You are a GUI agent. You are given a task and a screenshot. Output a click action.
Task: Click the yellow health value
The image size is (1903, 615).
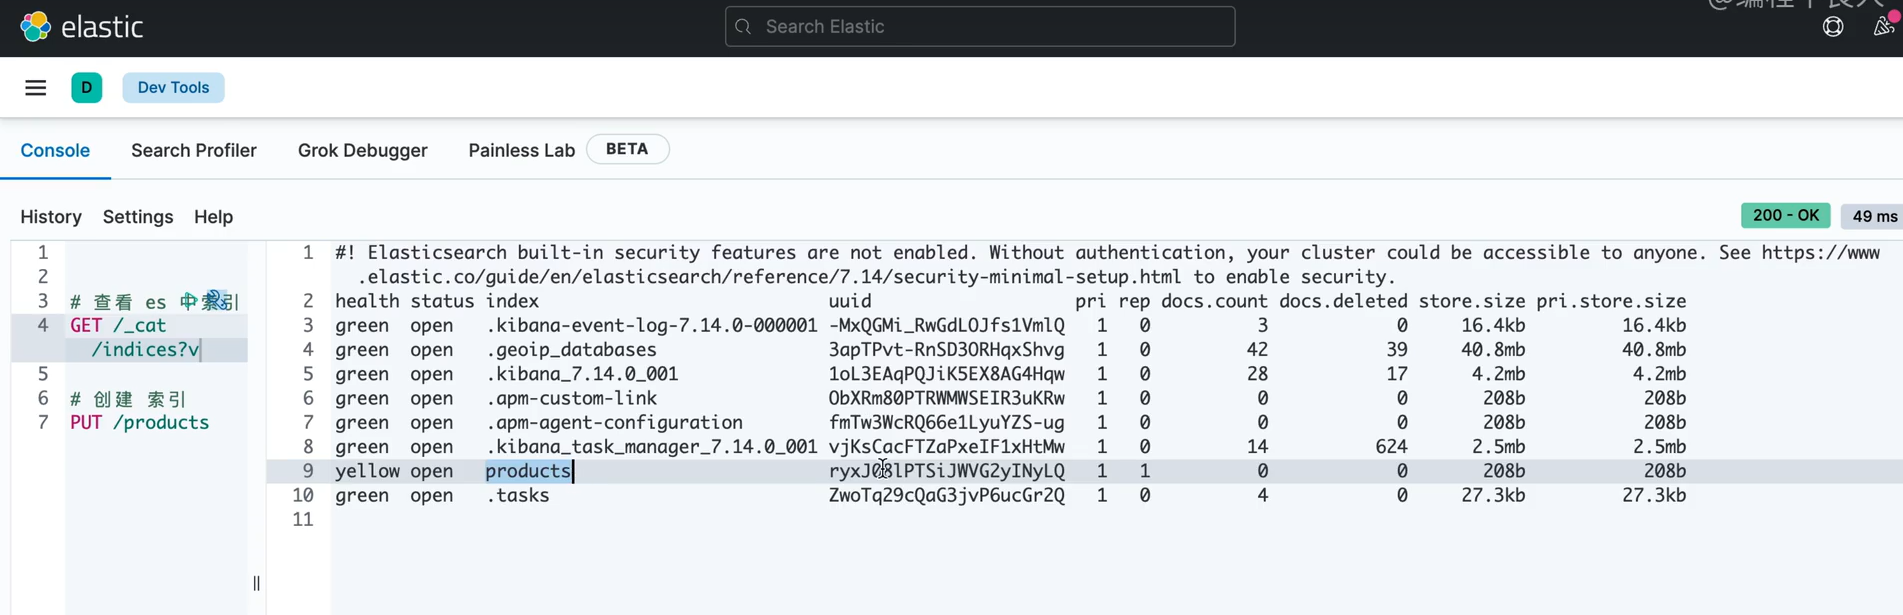coord(367,471)
